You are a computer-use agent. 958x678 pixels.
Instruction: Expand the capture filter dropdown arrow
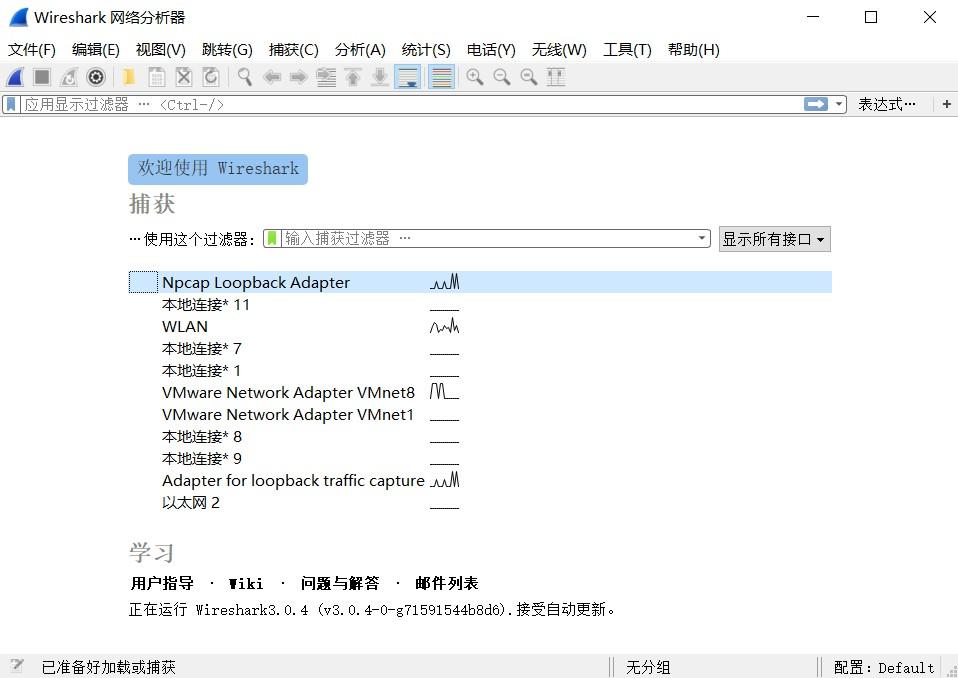coord(702,238)
